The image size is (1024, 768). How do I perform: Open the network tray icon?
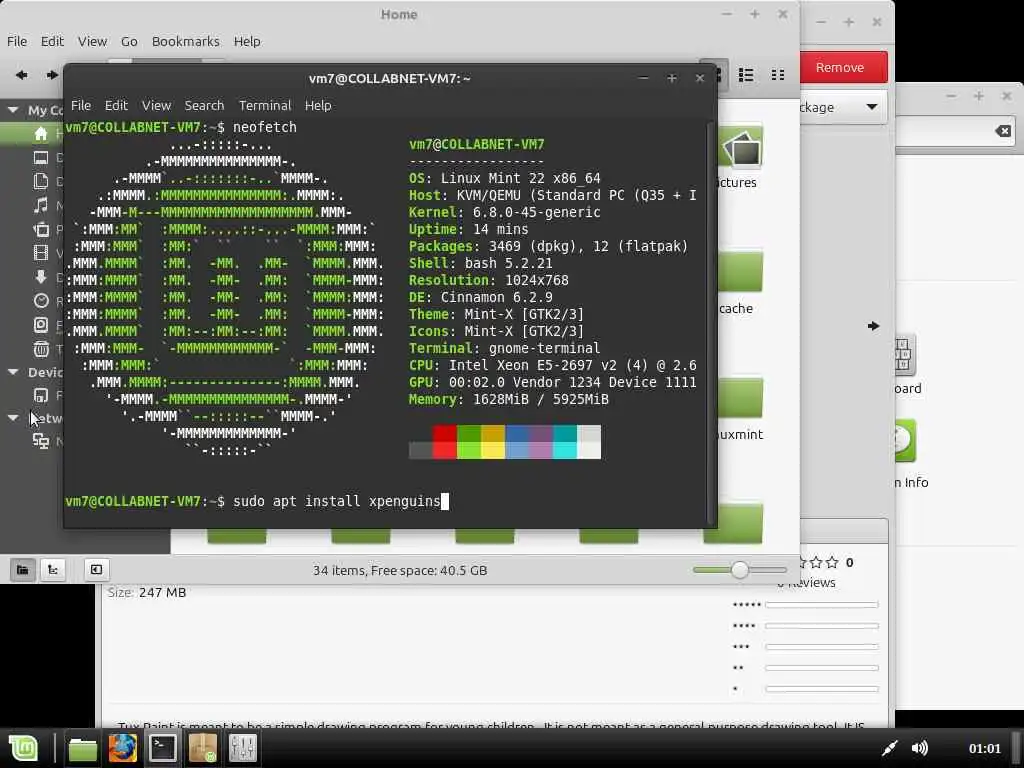point(889,748)
